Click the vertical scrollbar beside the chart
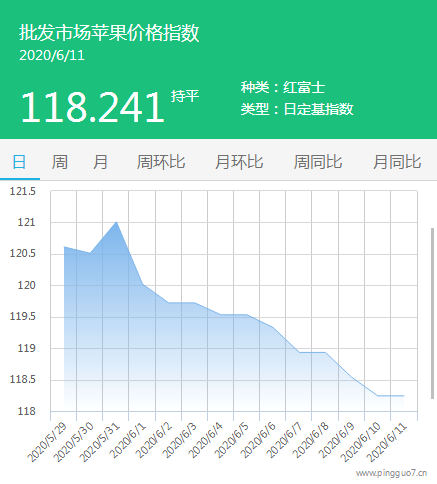The image size is (437, 484). [432, 313]
